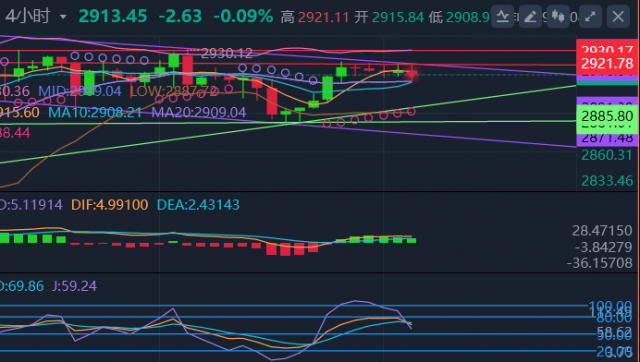Screen dimensions: 640x362
Task: Select the pencil drawing tool
Action: pyautogui.click(x=530, y=17)
